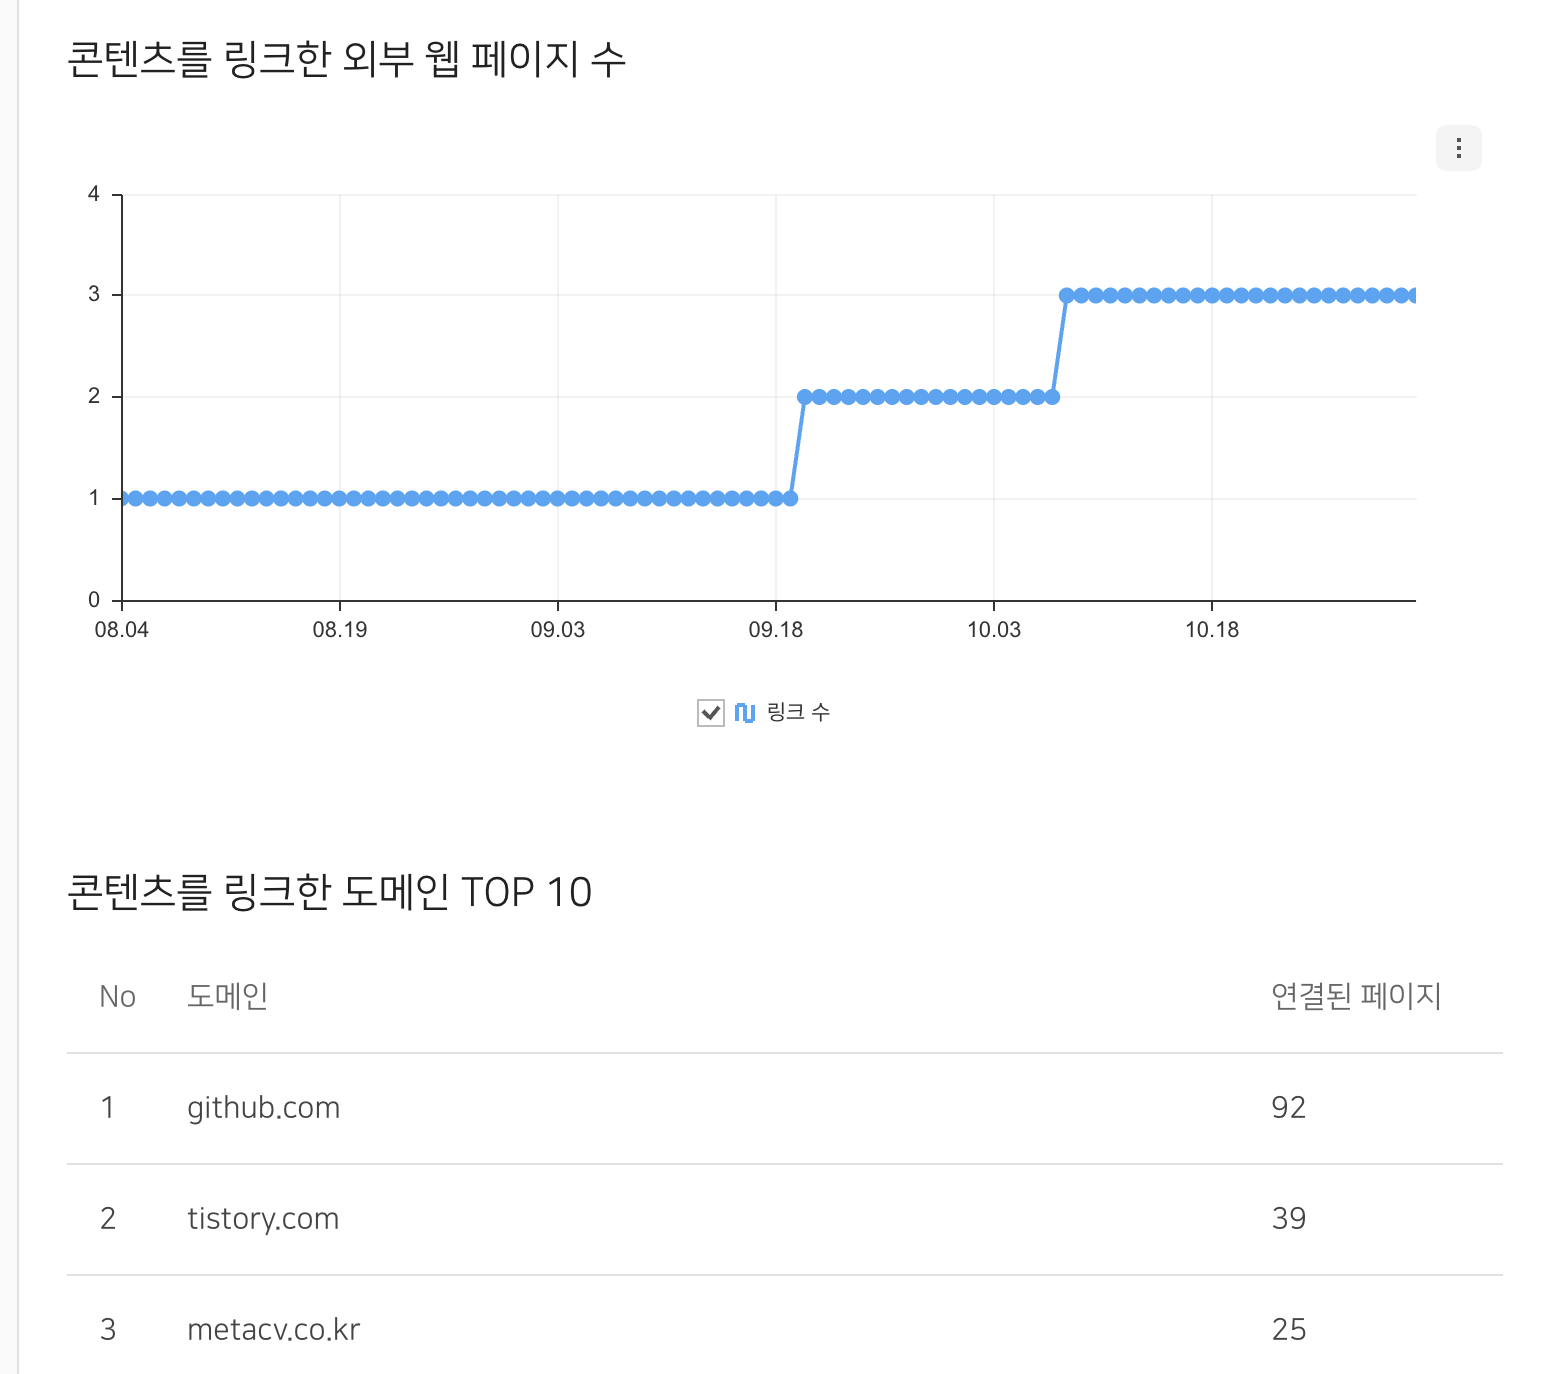Select first data point at value 3
Viewport: 1544px width, 1374px height.
(1066, 295)
